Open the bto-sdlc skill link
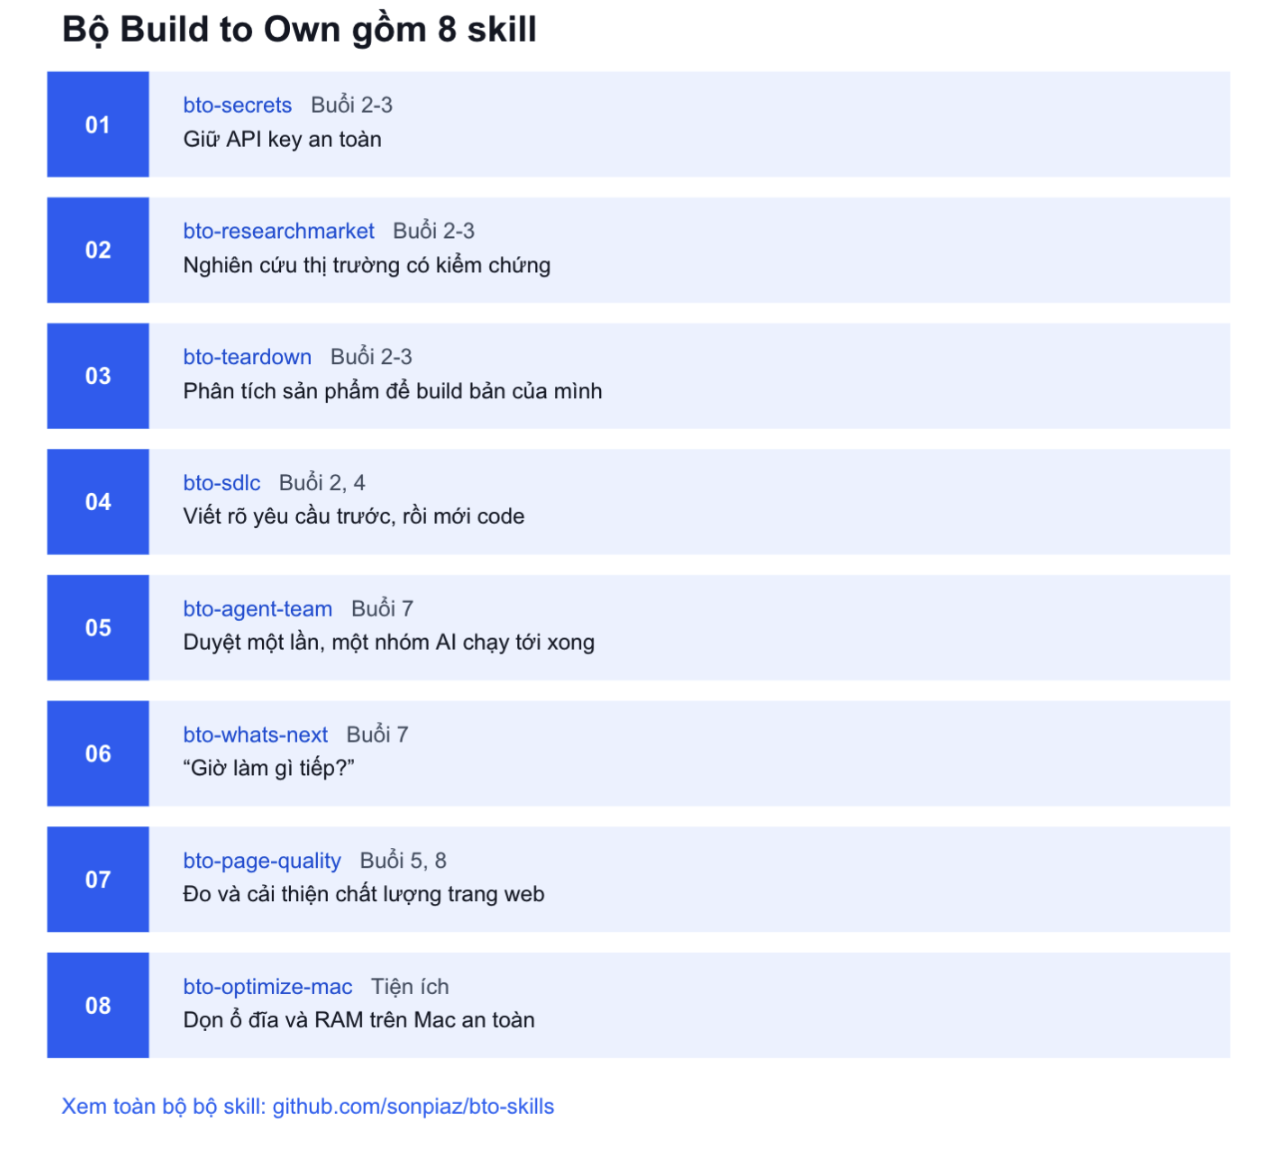The image size is (1268, 1158). (x=221, y=483)
